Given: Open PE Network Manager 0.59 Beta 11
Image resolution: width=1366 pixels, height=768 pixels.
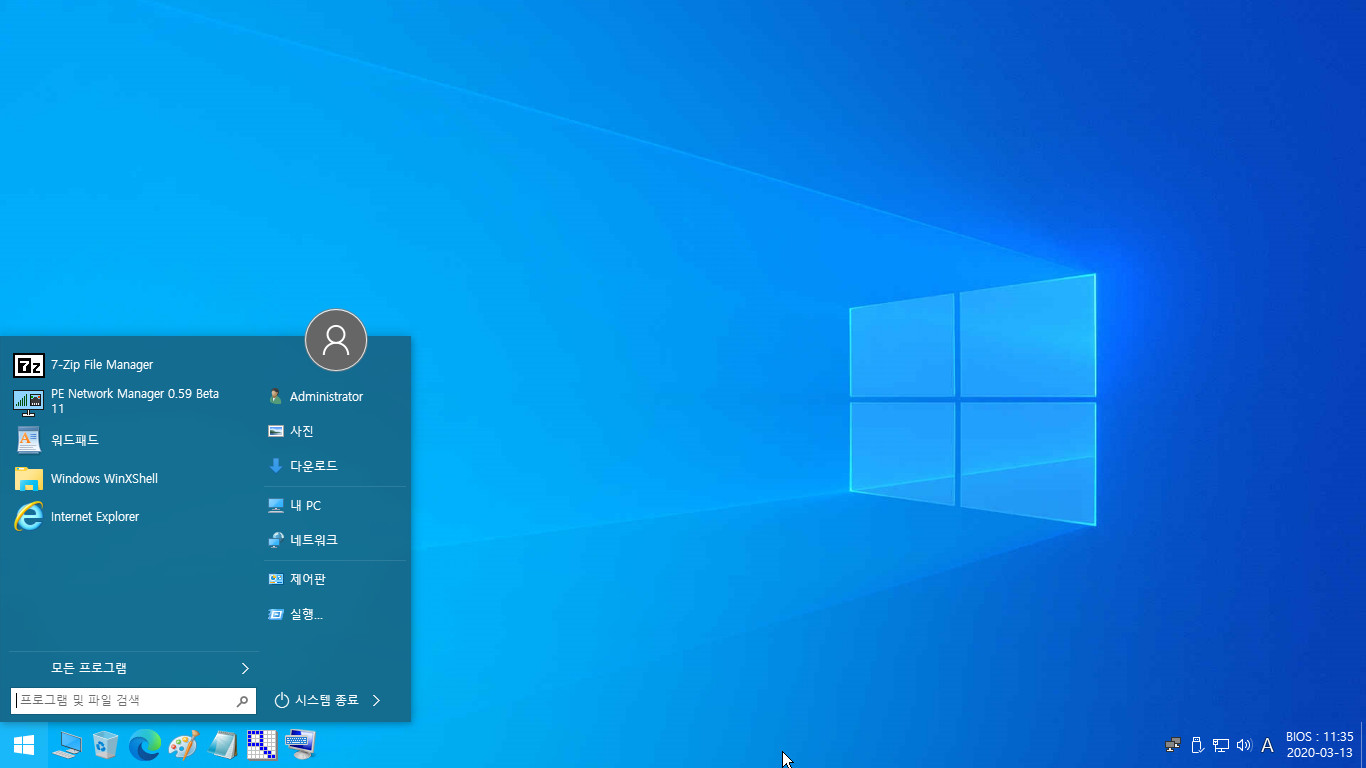Looking at the screenshot, I should (130, 401).
